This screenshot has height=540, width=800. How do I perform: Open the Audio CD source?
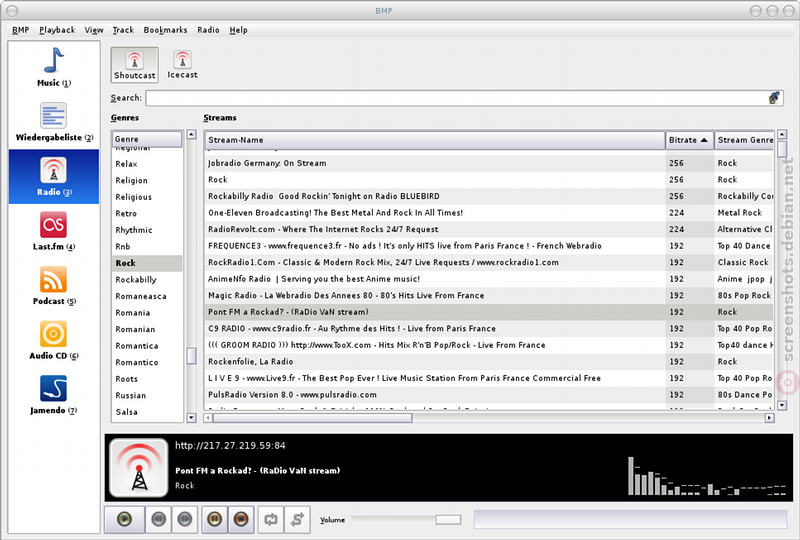[x=54, y=340]
